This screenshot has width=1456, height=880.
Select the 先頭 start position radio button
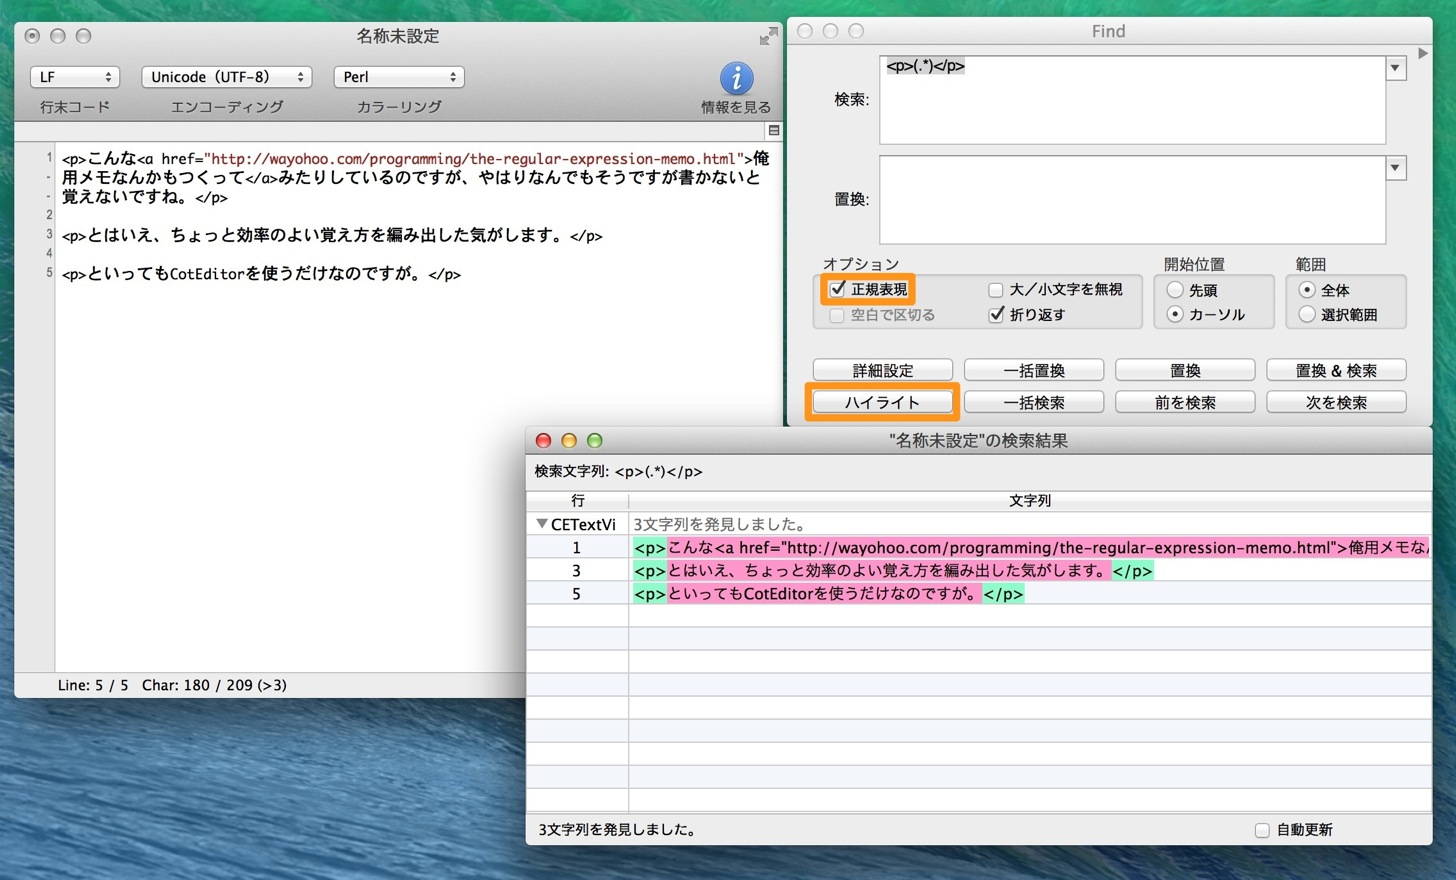pyautogui.click(x=1175, y=290)
